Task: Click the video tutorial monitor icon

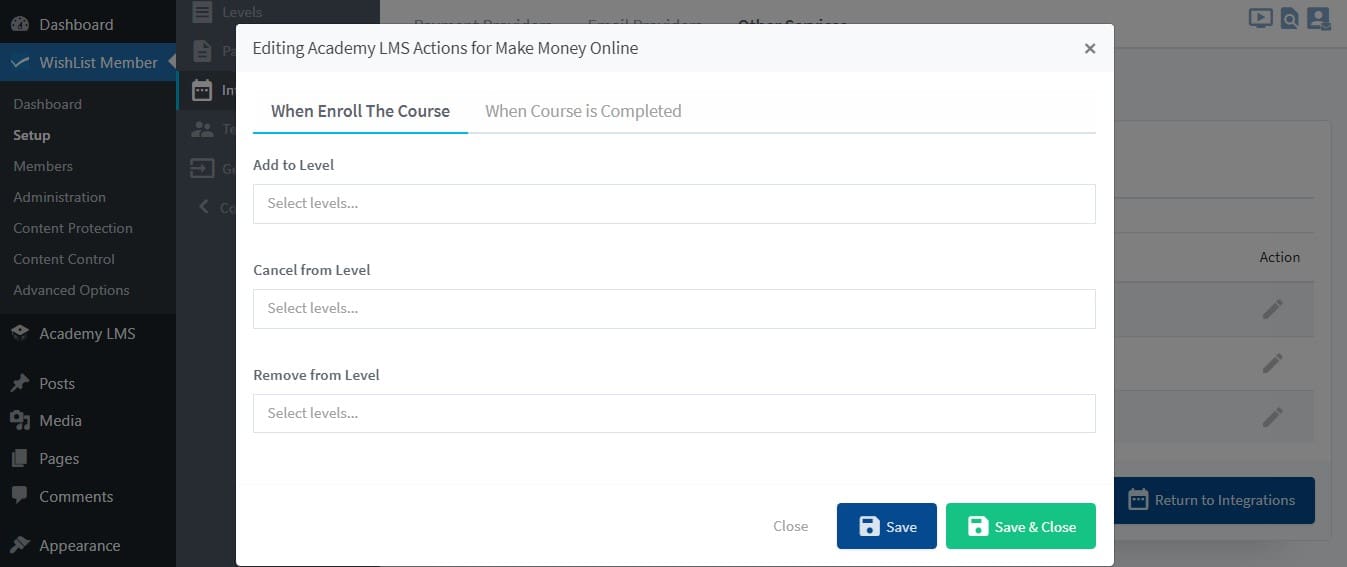Action: coord(1261,18)
